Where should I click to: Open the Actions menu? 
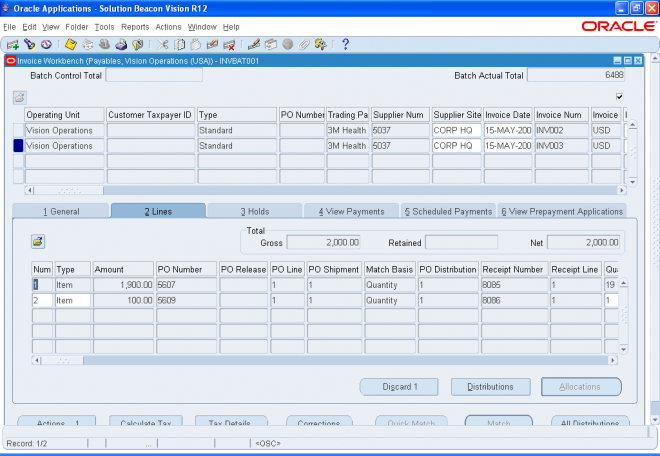click(168, 27)
